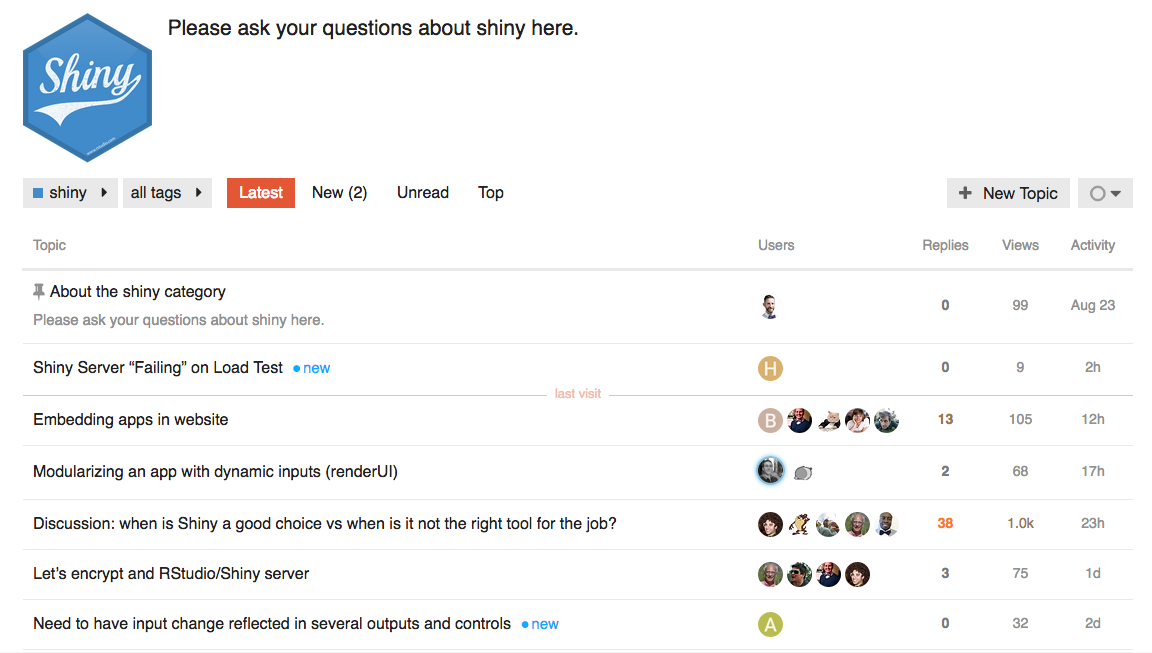
Task: Expand the all tags dropdown
Action: pyautogui.click(x=167, y=192)
